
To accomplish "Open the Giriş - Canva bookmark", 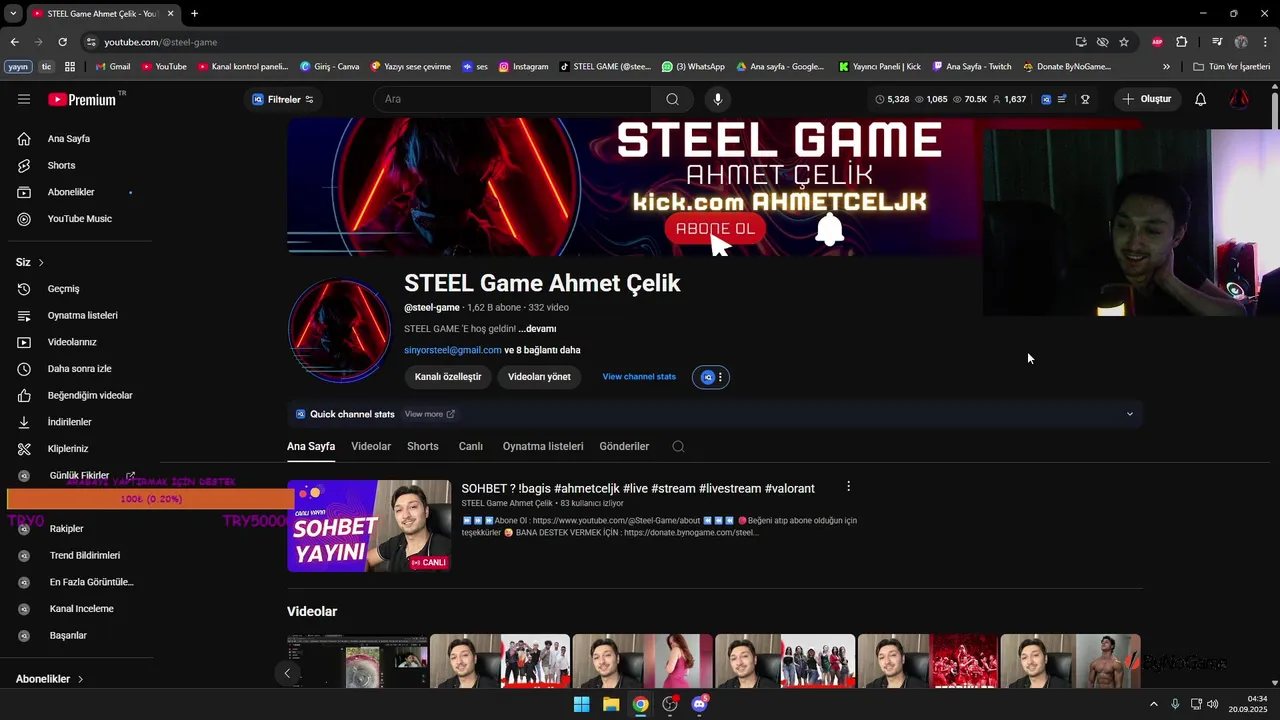I will coord(329,66).
